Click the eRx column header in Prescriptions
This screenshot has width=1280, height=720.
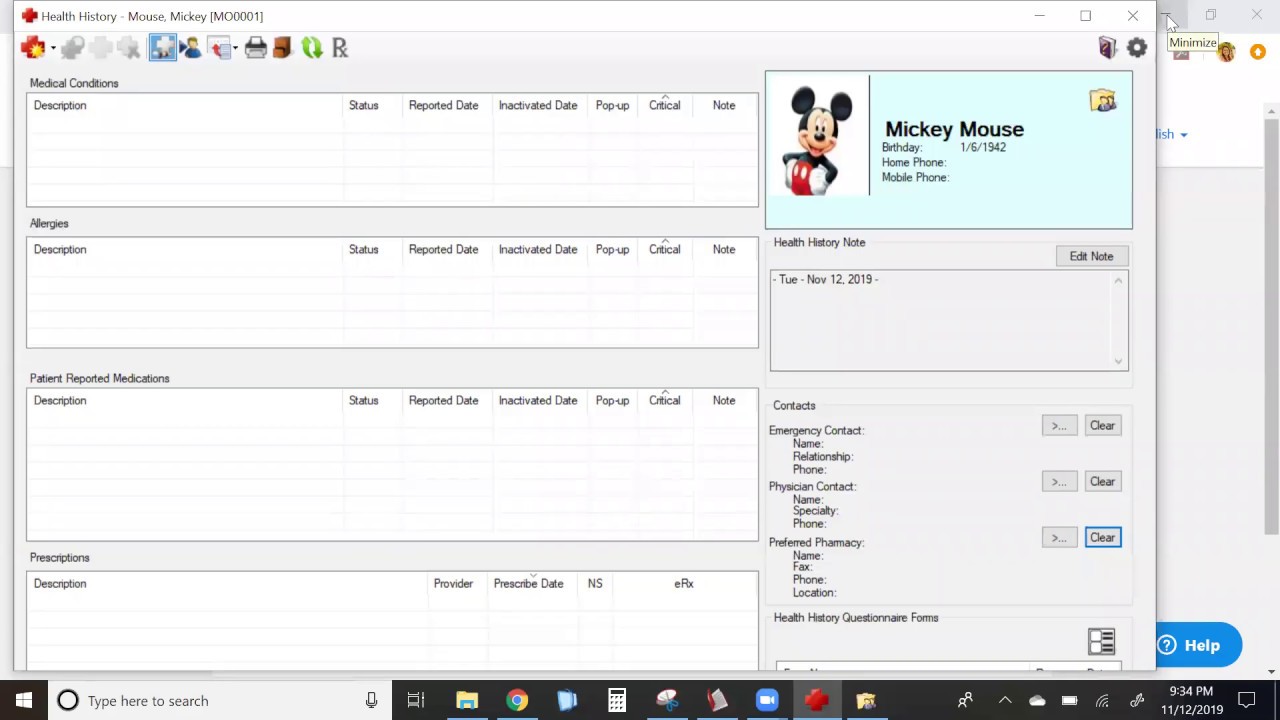coord(684,583)
